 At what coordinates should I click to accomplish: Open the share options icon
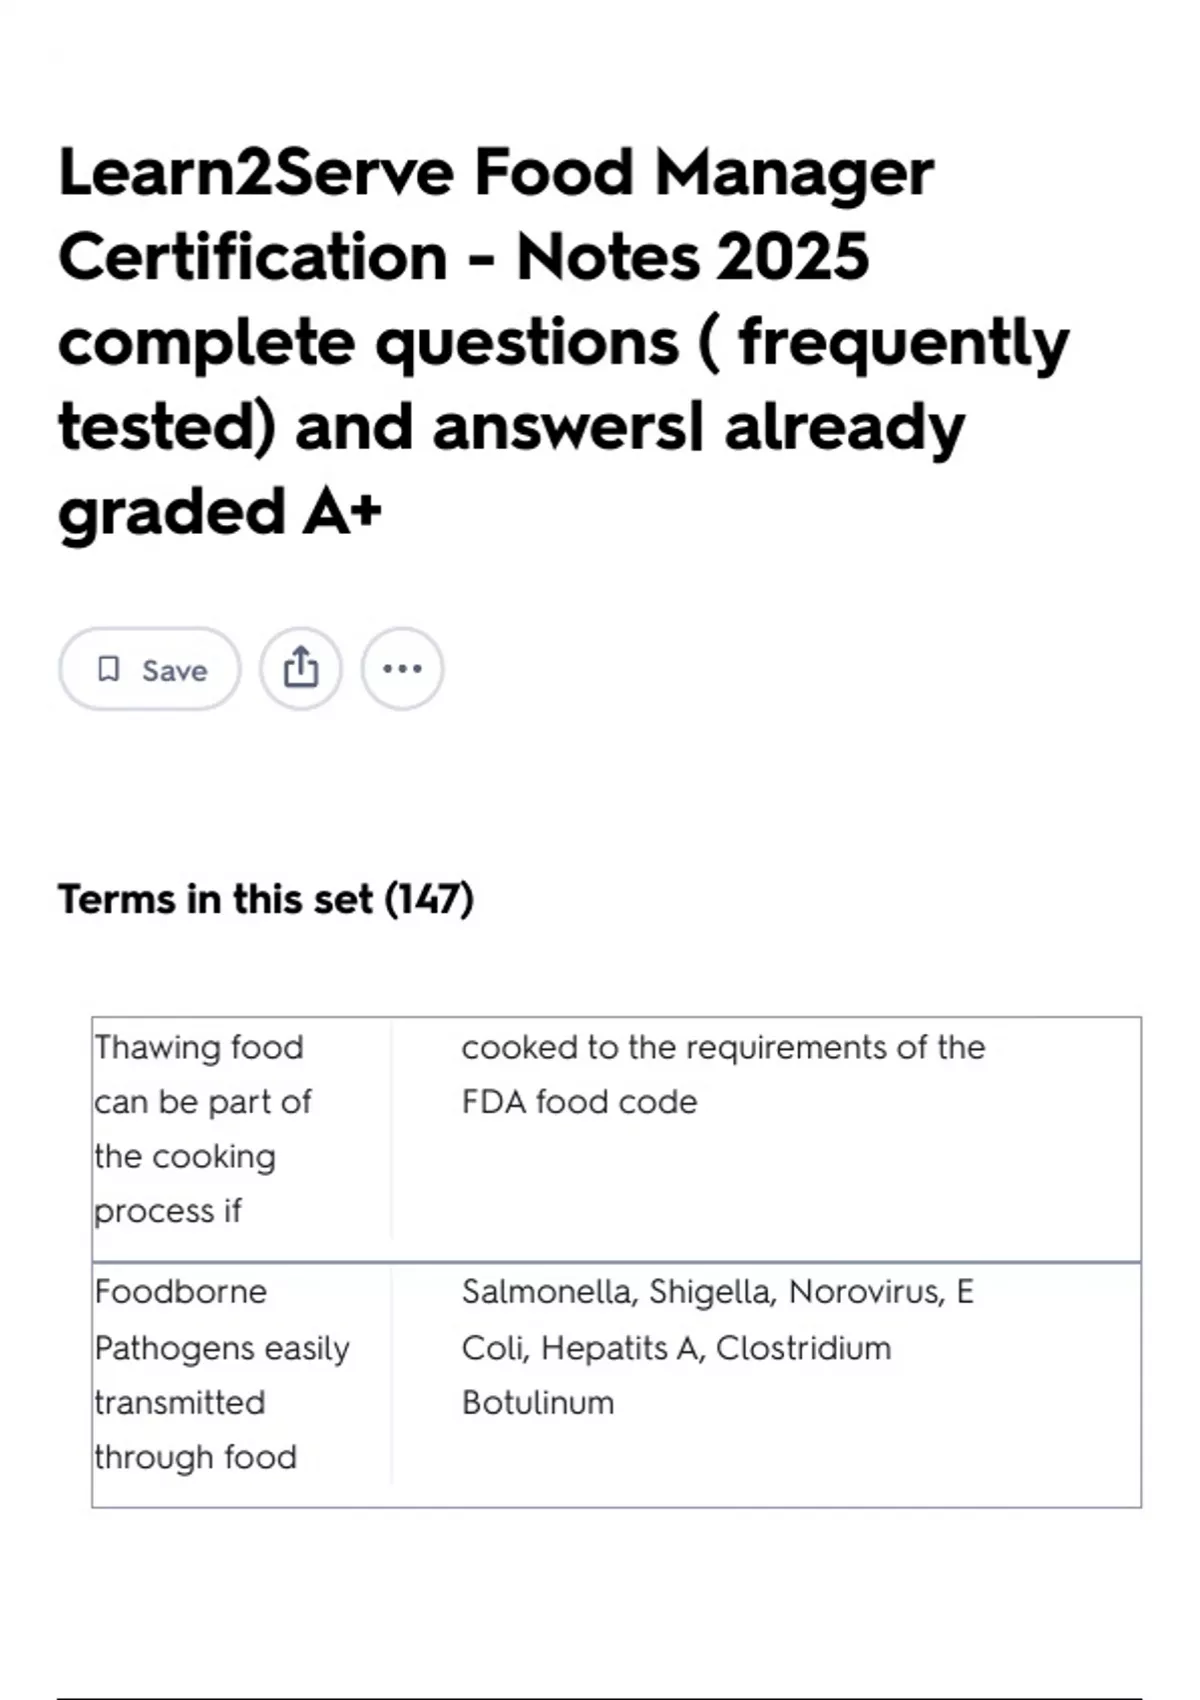click(x=301, y=668)
